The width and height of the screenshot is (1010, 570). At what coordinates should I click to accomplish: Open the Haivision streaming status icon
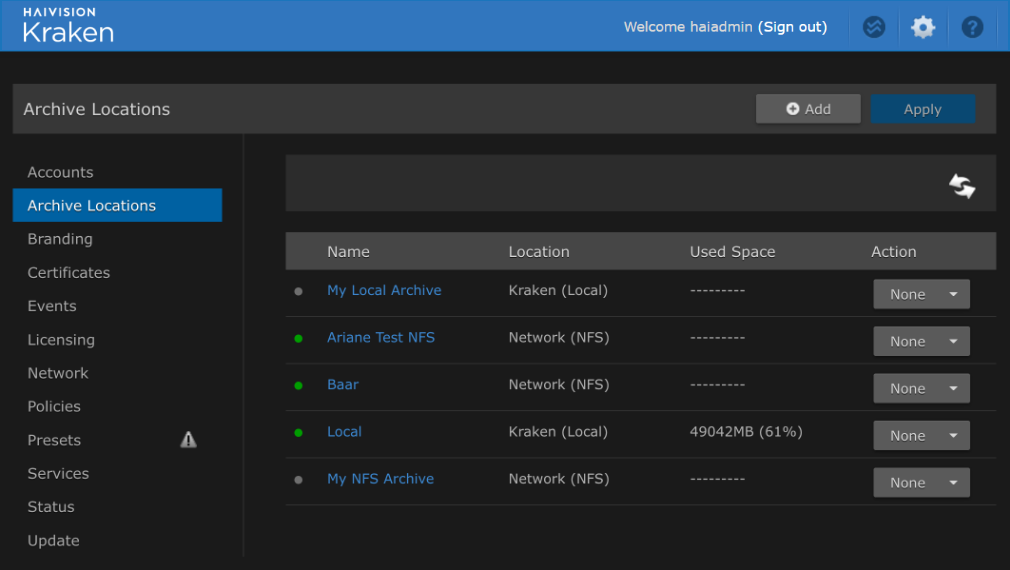pyautogui.click(x=874, y=27)
